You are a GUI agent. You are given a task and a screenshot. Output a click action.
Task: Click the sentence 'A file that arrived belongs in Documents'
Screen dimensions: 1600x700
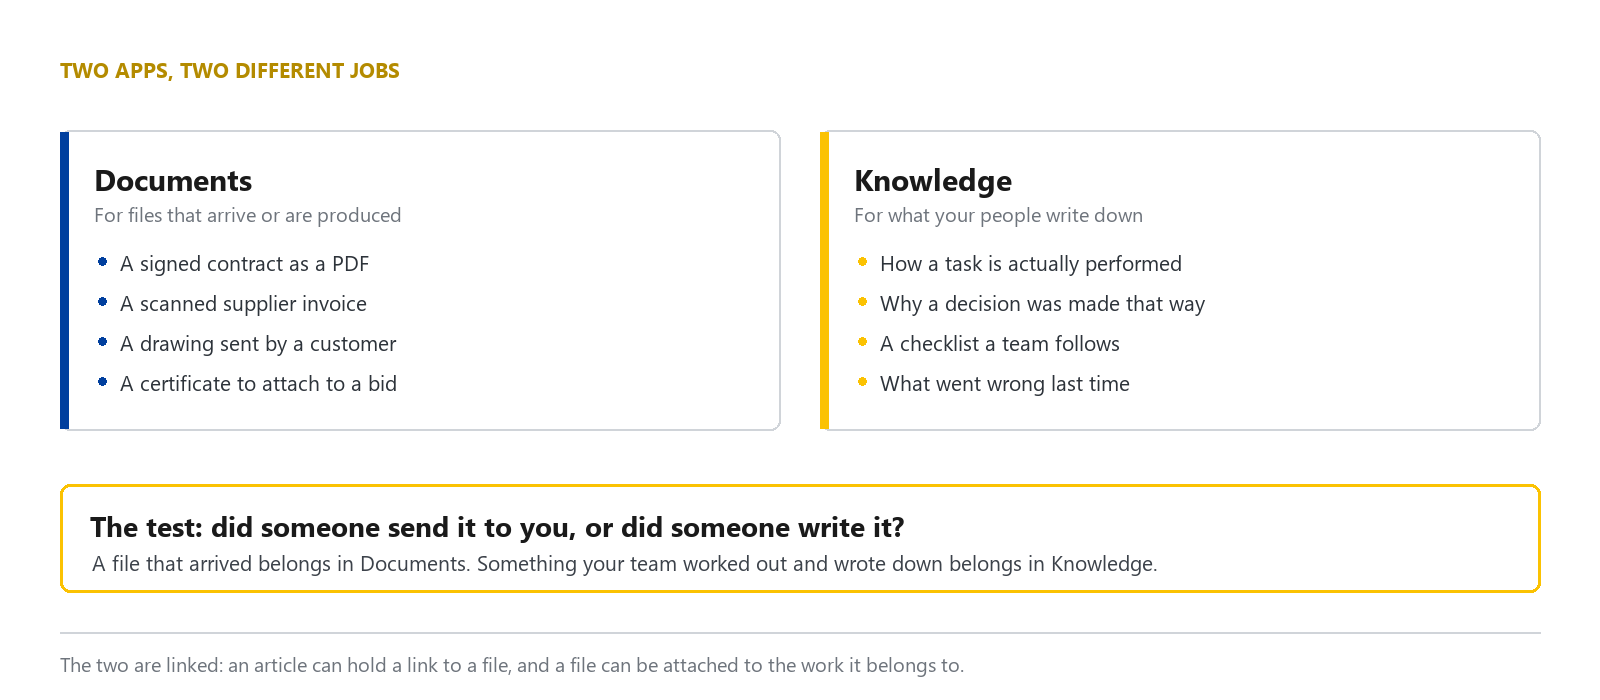click(x=281, y=564)
